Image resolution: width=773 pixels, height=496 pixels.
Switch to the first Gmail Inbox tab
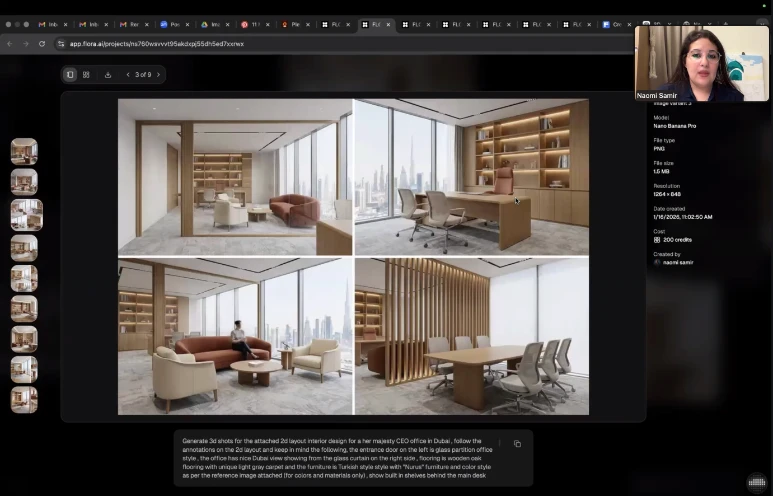(x=50, y=24)
